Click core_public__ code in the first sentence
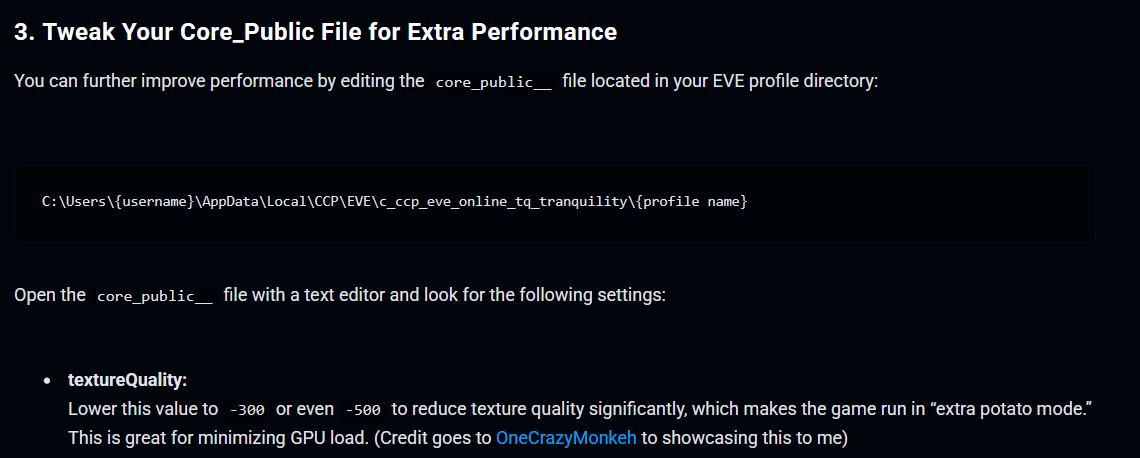1140x458 pixels. tap(493, 81)
